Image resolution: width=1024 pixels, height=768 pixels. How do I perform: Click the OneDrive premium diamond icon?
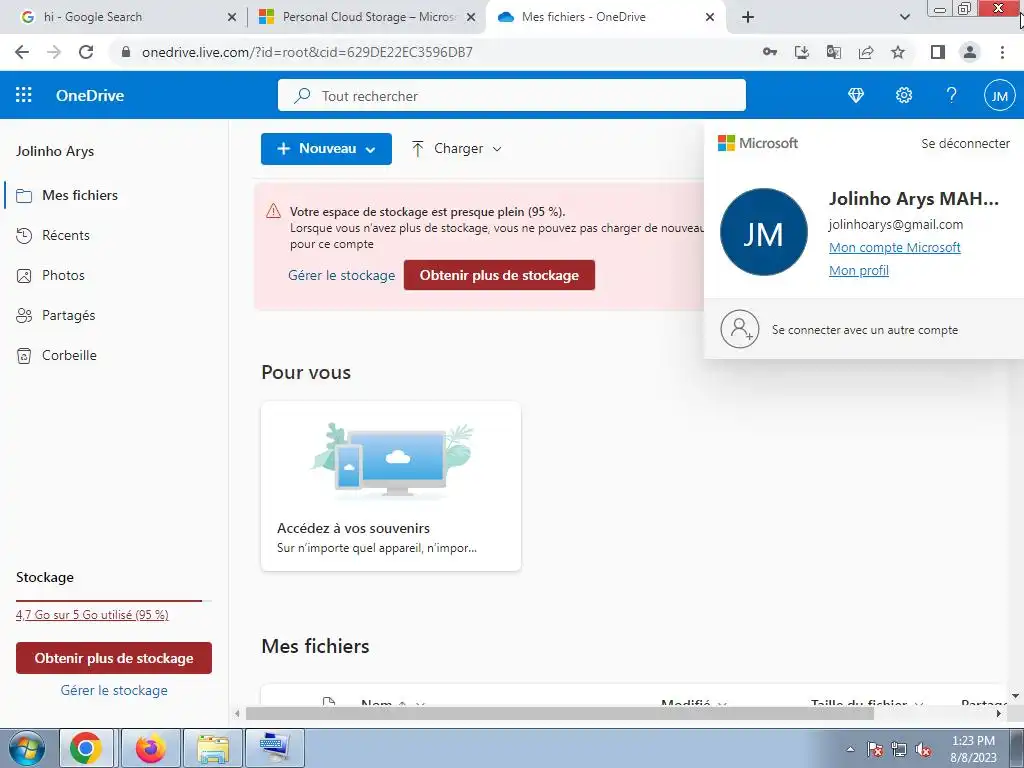click(x=856, y=95)
